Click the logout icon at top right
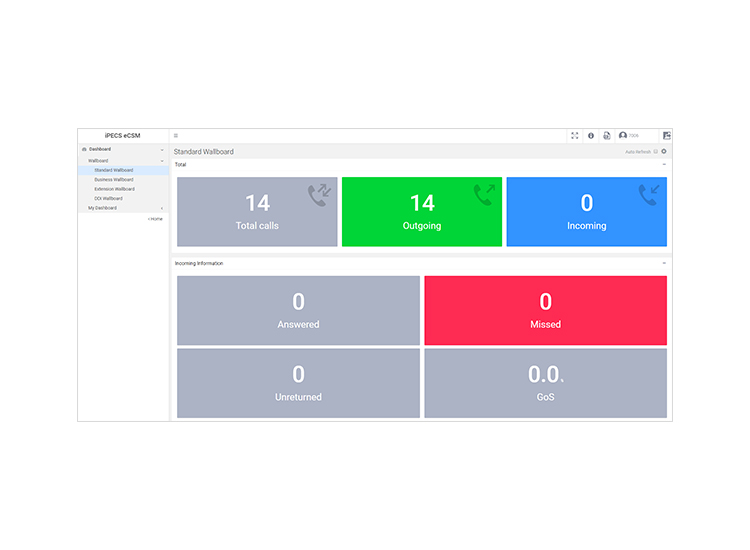The width and height of the screenshot is (750, 550). (667, 136)
